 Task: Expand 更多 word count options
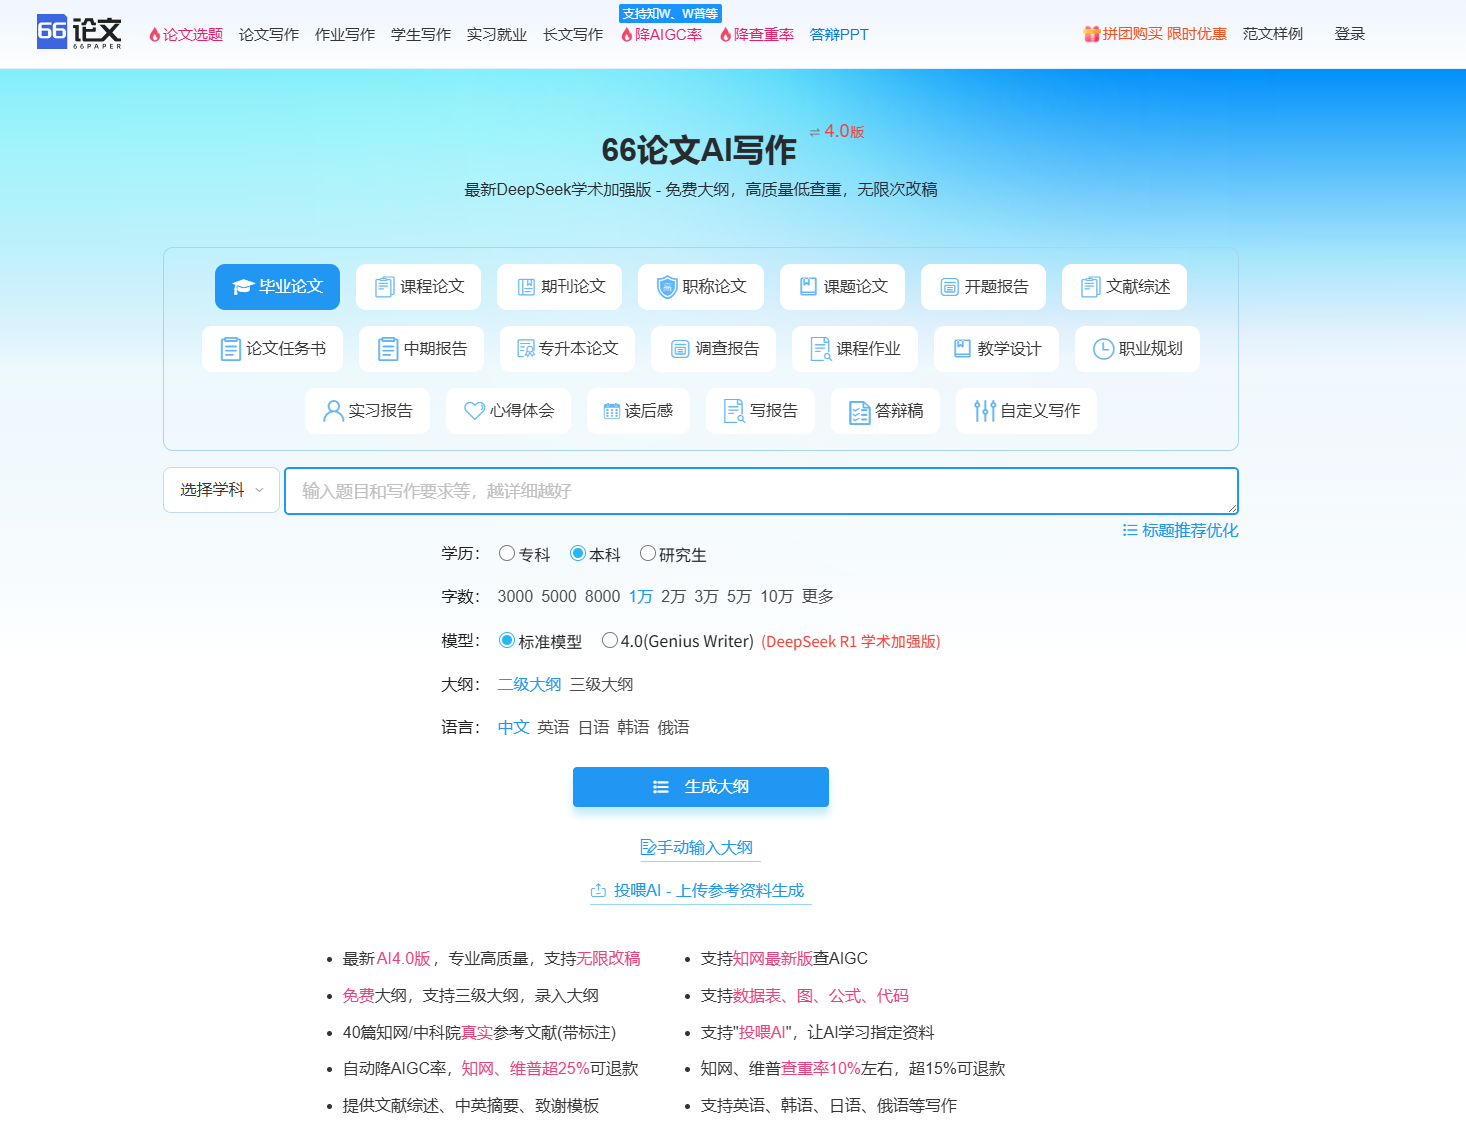[817, 596]
